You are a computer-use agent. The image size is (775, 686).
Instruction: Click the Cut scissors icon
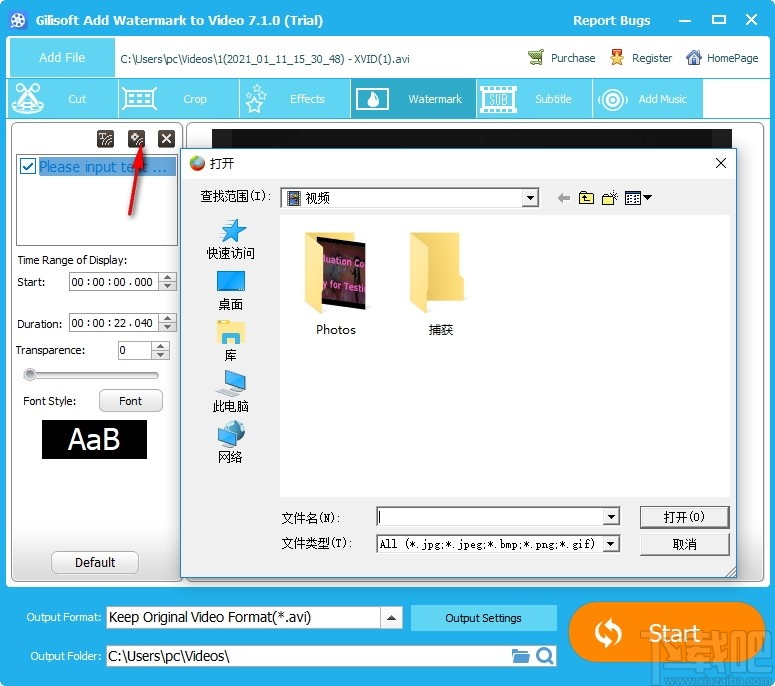point(28,98)
